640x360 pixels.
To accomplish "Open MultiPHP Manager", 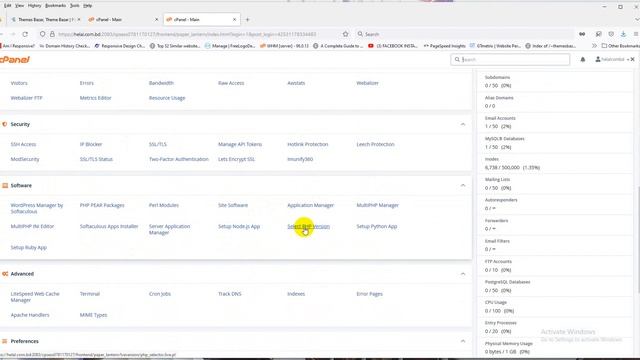I will [x=378, y=205].
